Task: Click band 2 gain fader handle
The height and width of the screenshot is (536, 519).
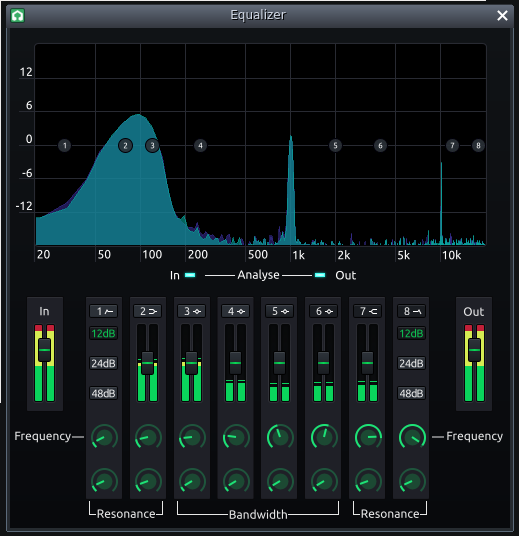Action: (148, 363)
